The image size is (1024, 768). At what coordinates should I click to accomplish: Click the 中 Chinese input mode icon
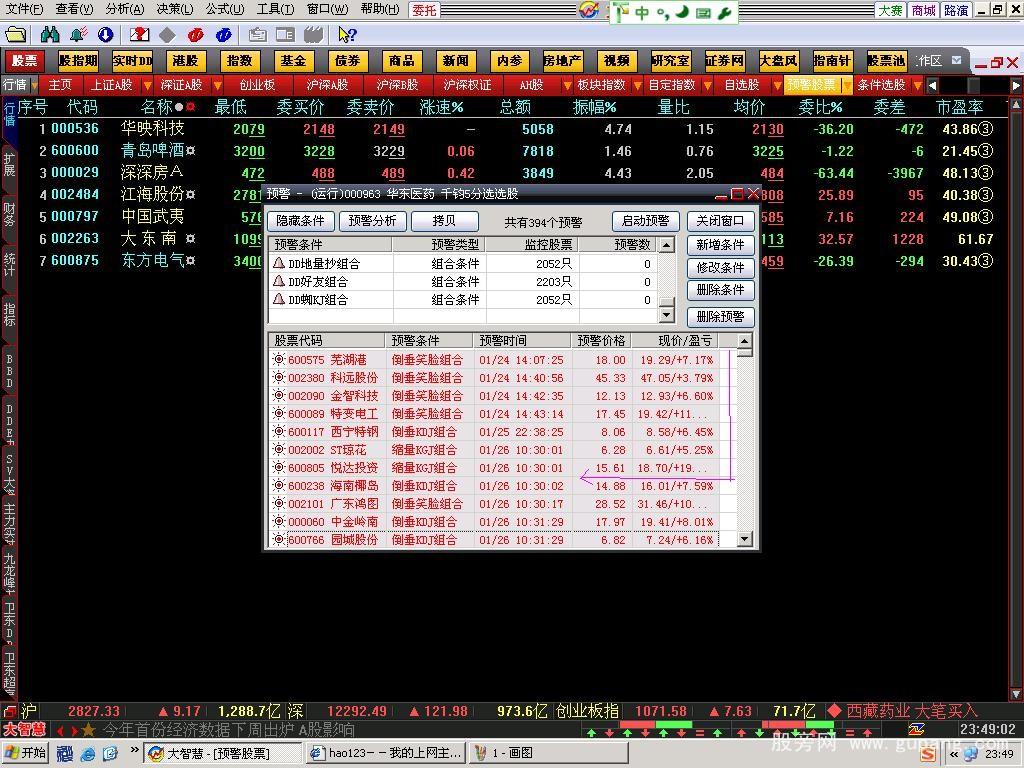pos(642,12)
